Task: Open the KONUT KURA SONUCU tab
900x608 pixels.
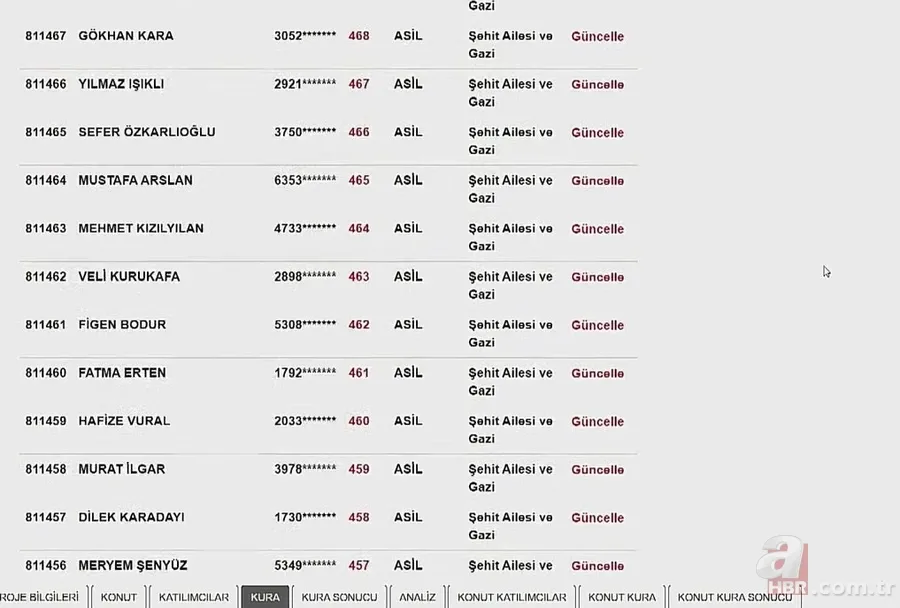Action: pyautogui.click(x=734, y=597)
